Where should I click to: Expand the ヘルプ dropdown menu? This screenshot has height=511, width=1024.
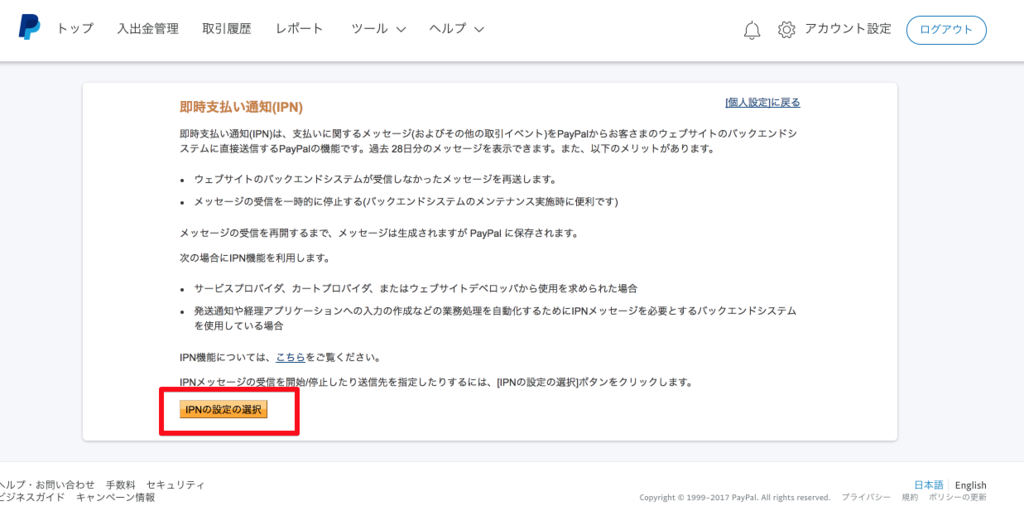pos(456,29)
